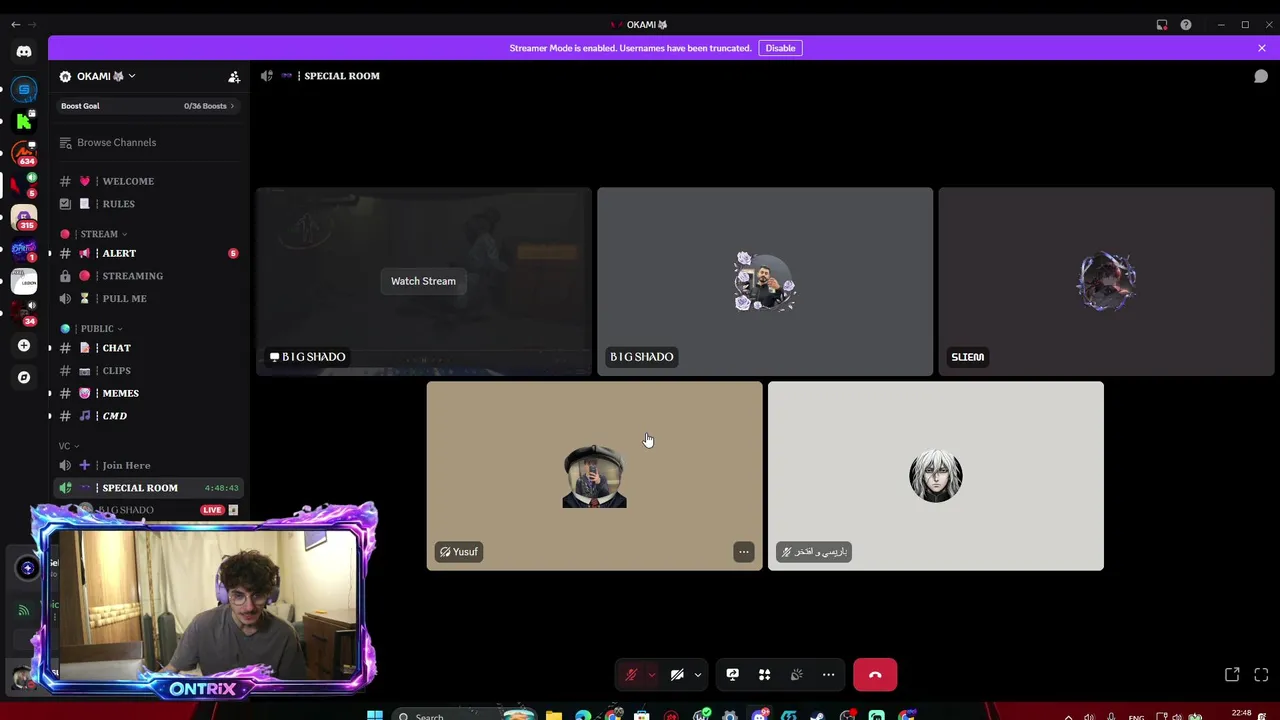Open the taskbar clock showing 22:48
This screenshot has width=1280, height=720.
point(1242,714)
